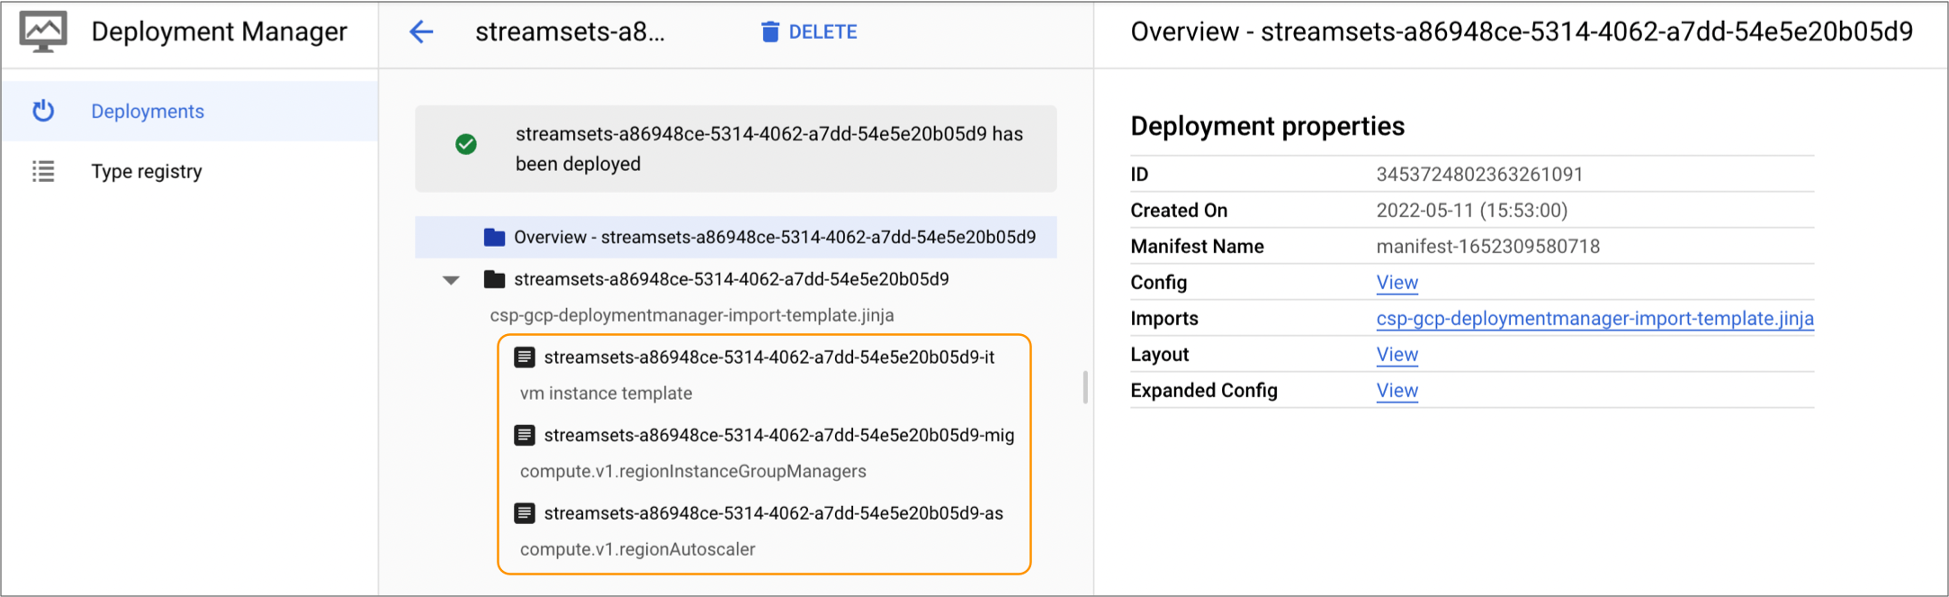
Task: Click the Created On label
Action: [x=1179, y=210]
